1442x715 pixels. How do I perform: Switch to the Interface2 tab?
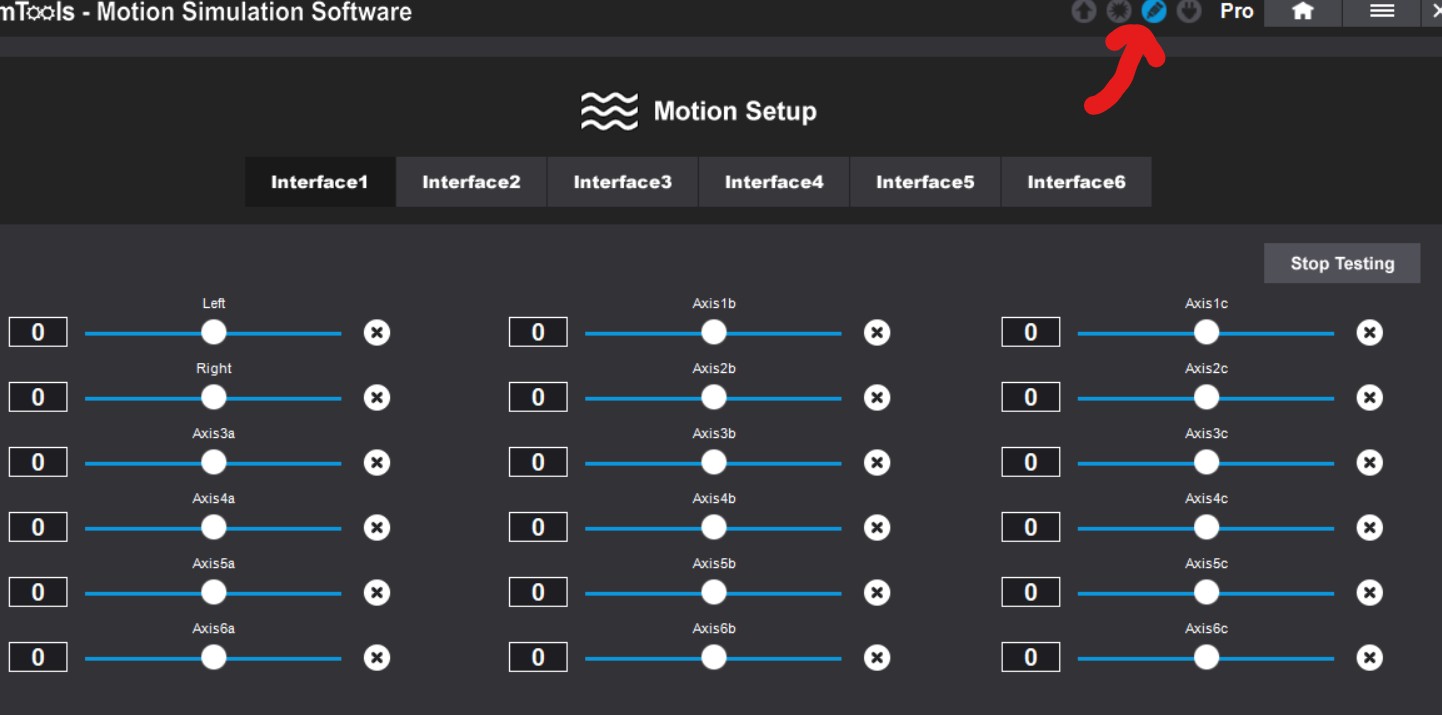(x=471, y=182)
